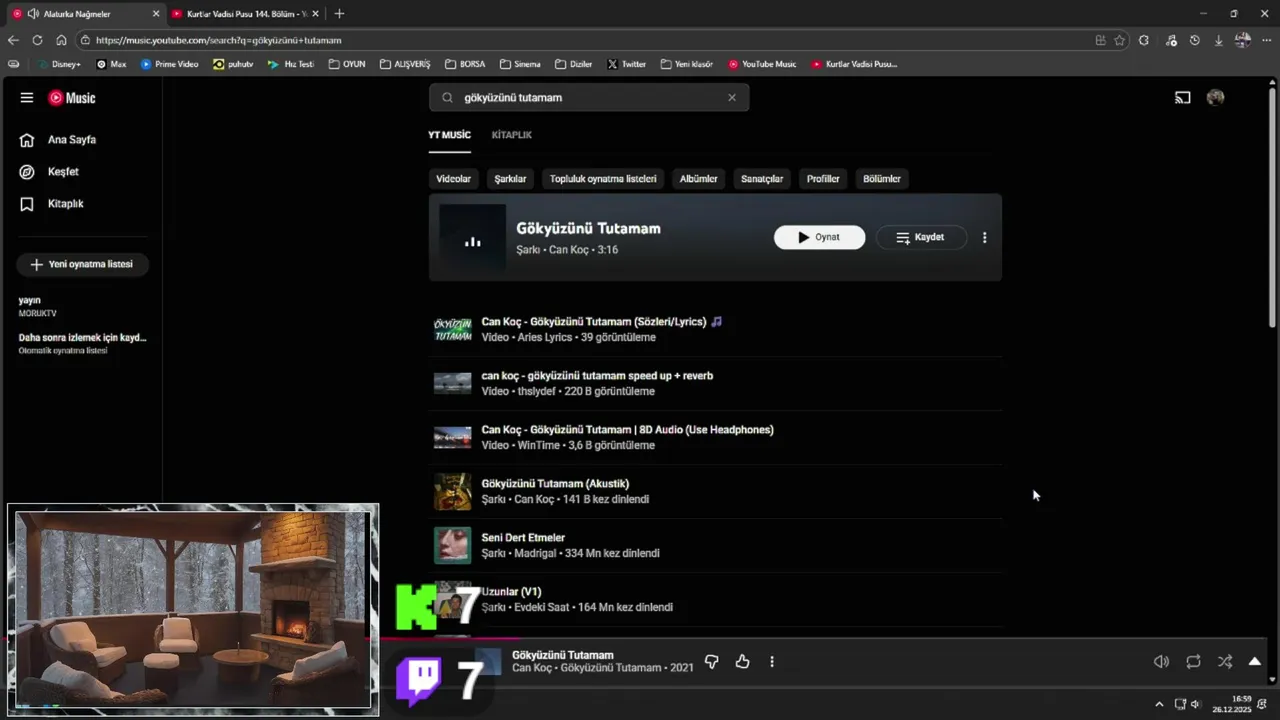Select the Alaturka Nağmeler browser tab

tap(85, 14)
